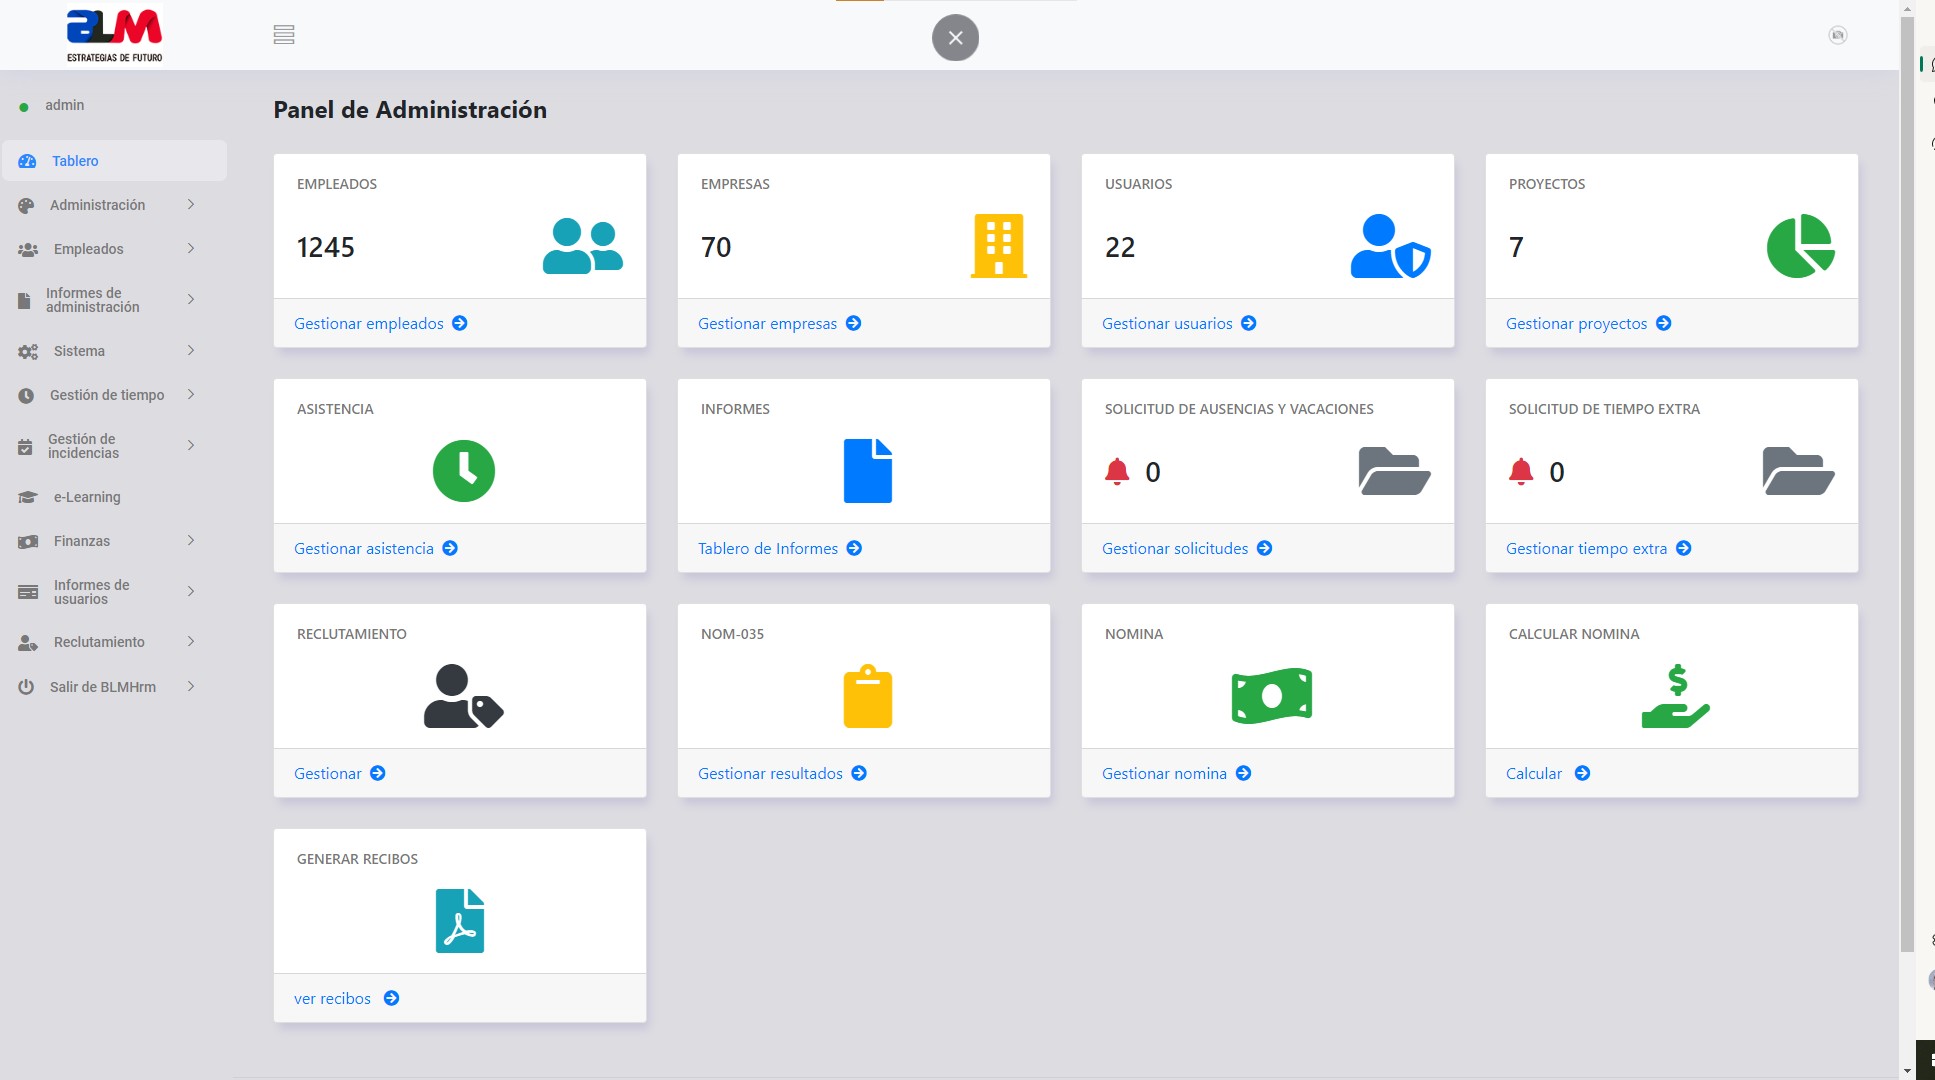Click the yellow clipboard NOM-035 icon
1935x1080 pixels.
[x=867, y=696]
